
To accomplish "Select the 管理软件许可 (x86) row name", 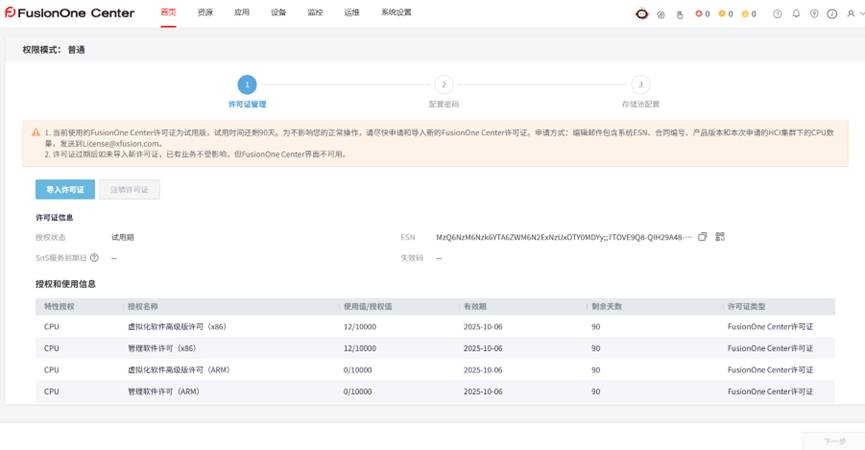I will tap(162, 348).
